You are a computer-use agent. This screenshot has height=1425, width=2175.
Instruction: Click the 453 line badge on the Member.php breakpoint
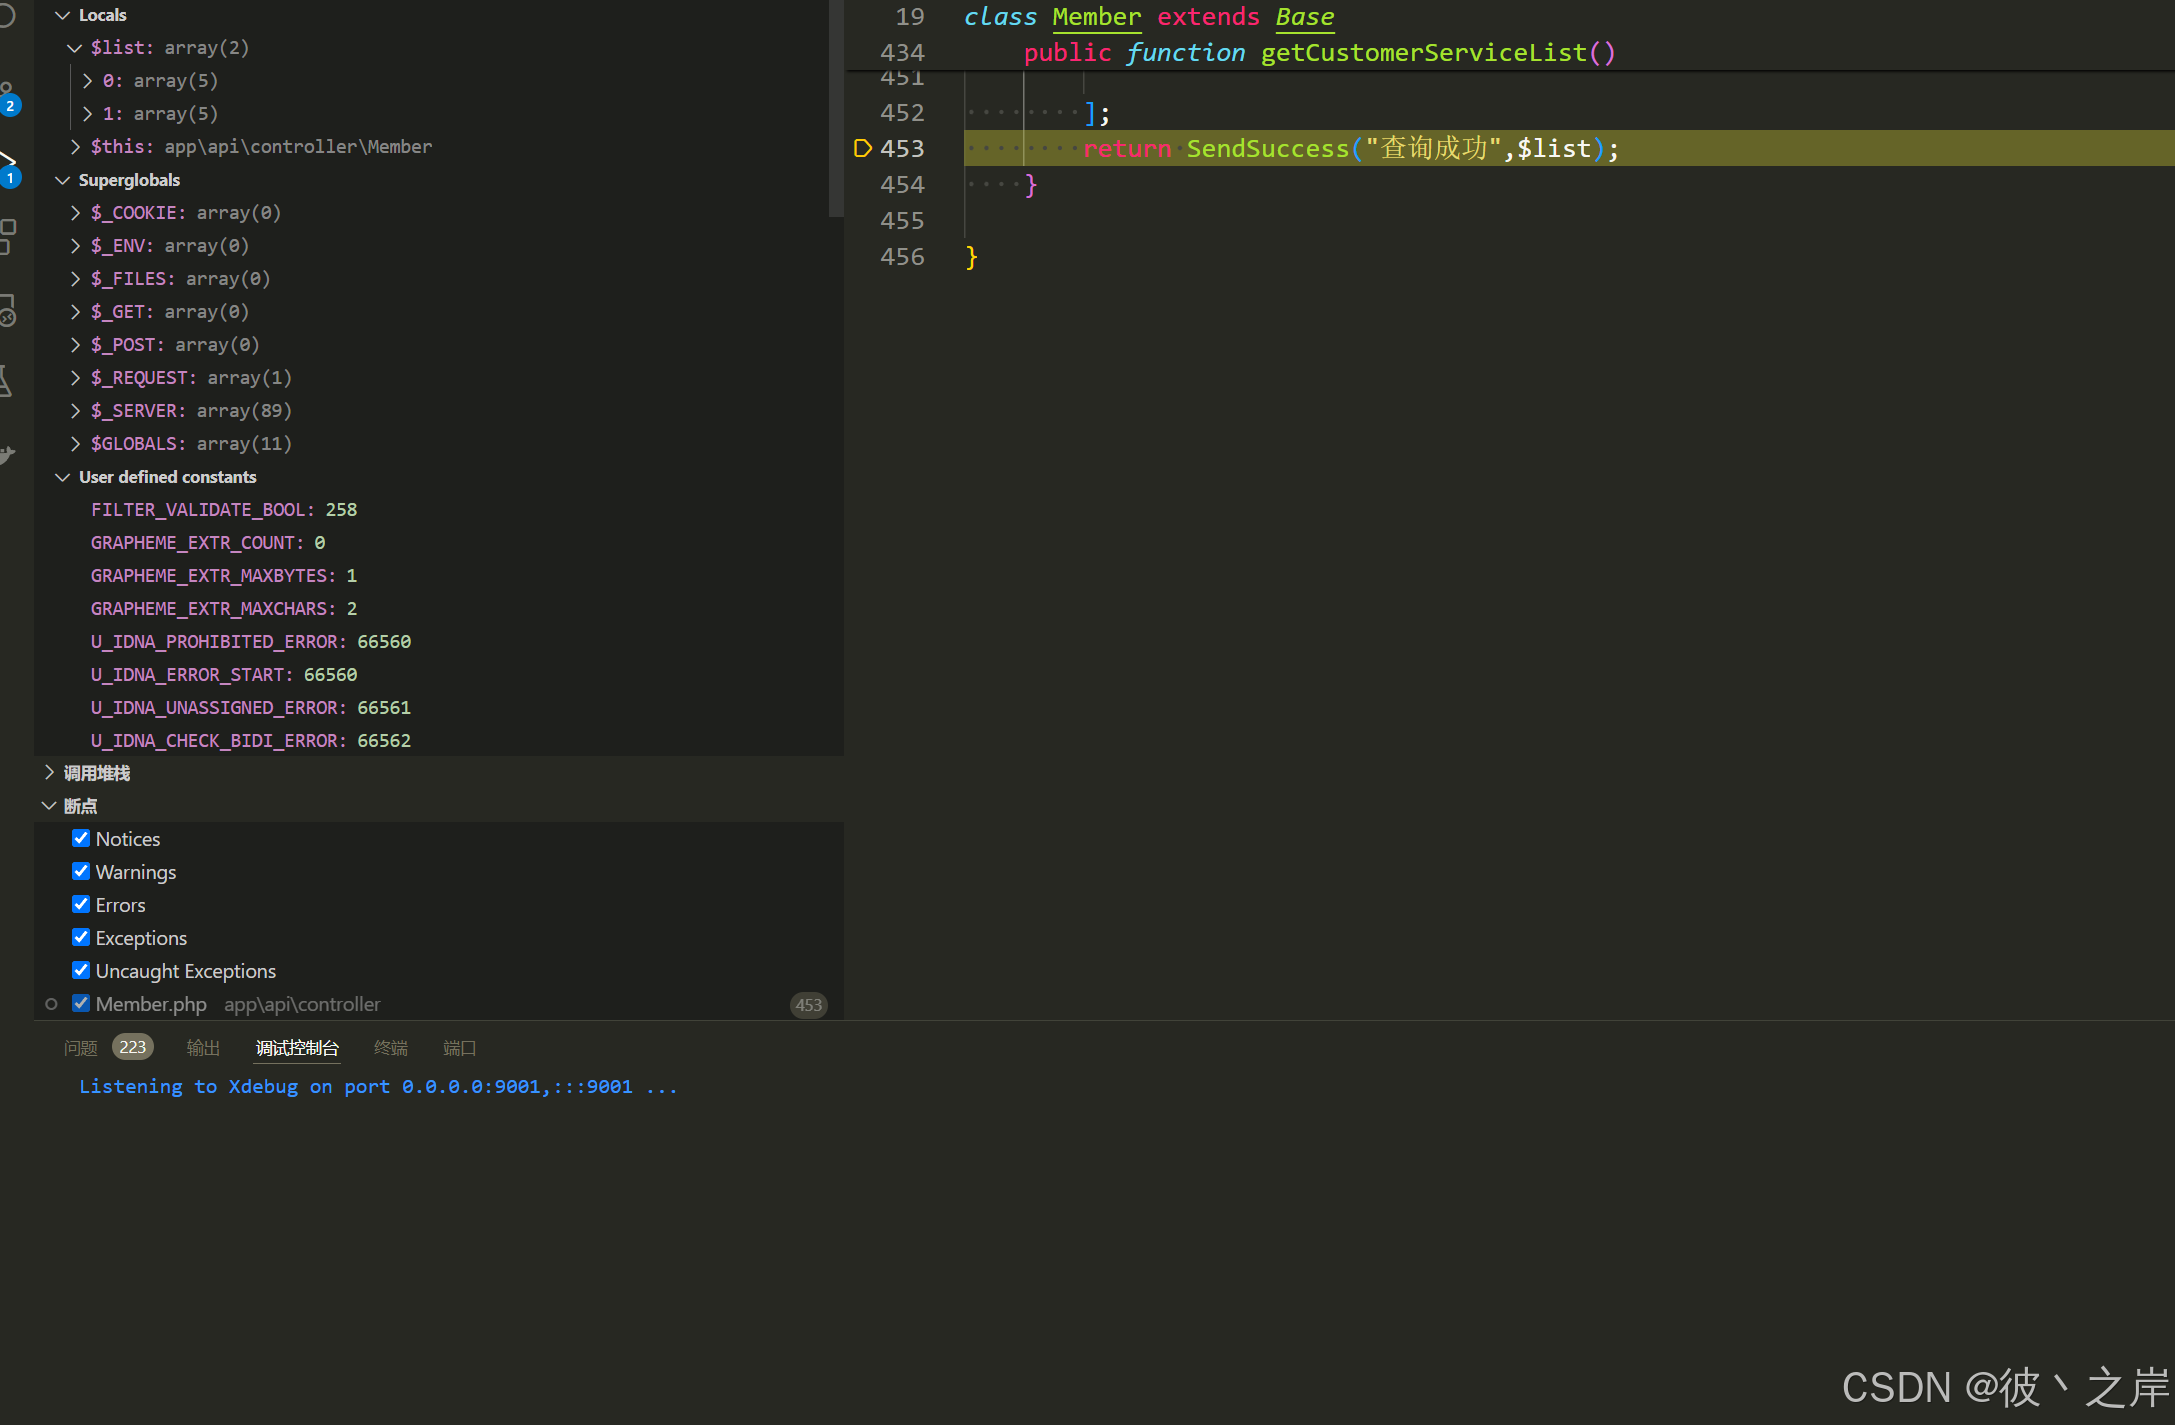808,1005
